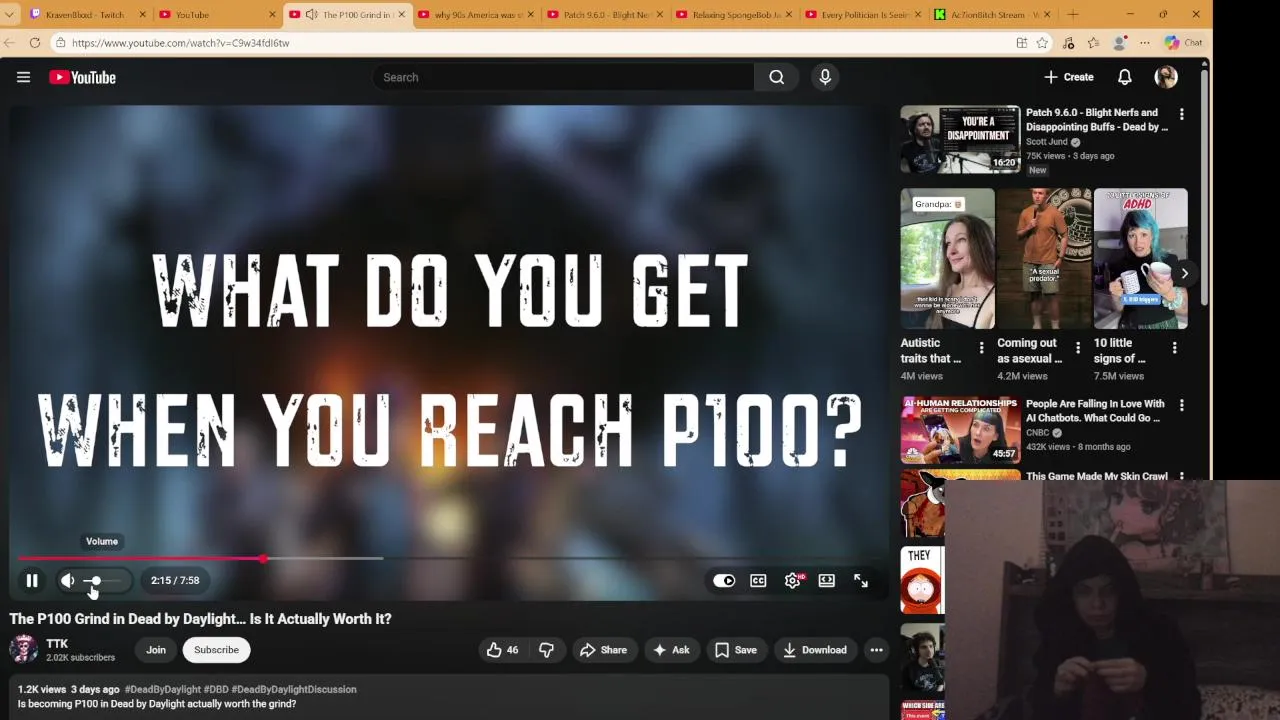1280x720 pixels.
Task: Join the TTK channel membership
Action: pyautogui.click(x=156, y=650)
